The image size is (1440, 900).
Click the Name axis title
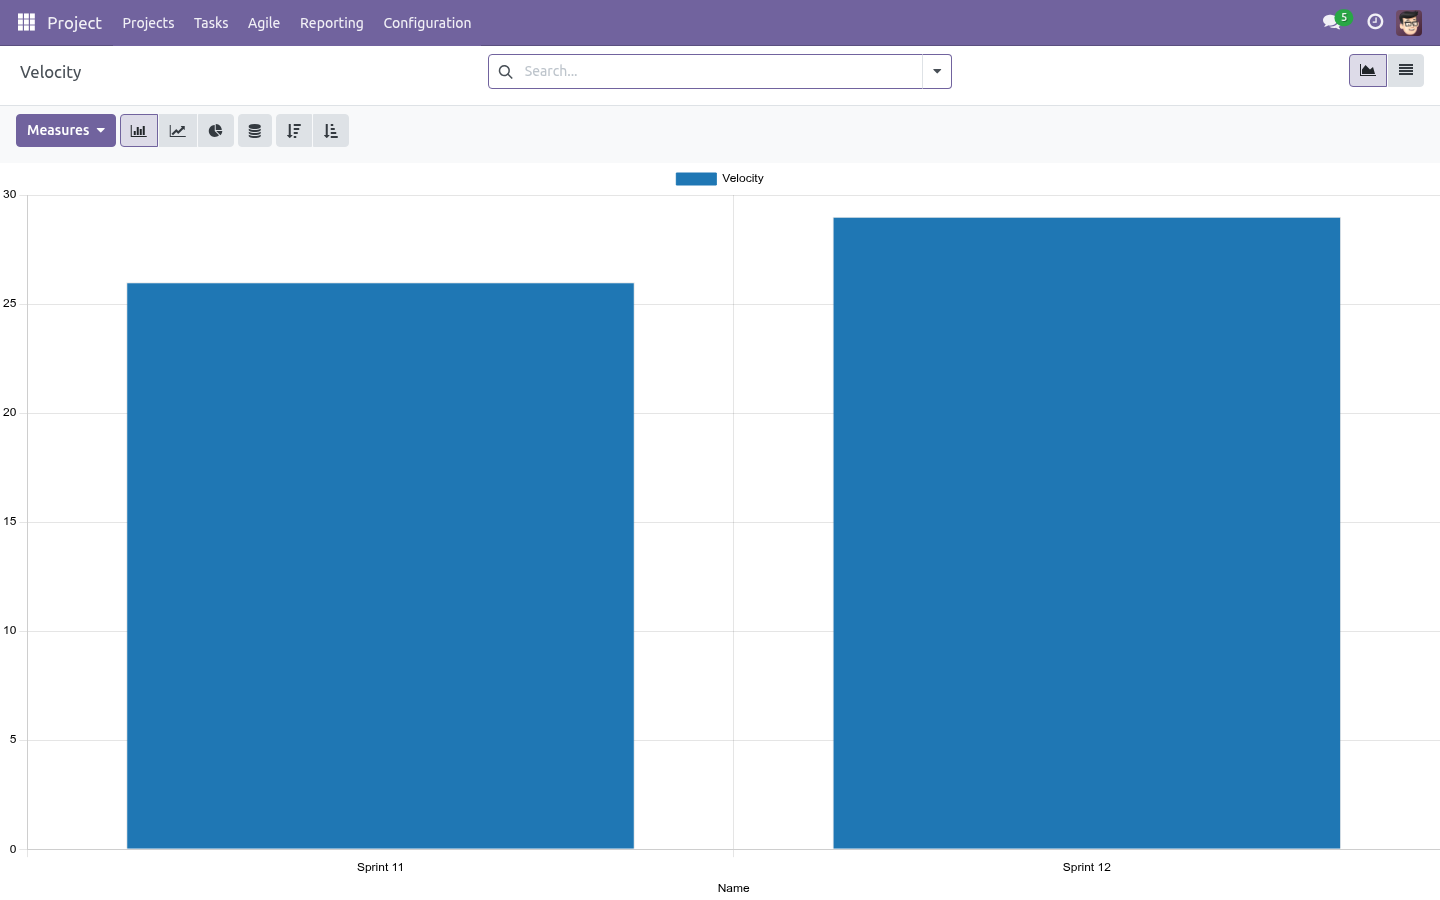733,888
